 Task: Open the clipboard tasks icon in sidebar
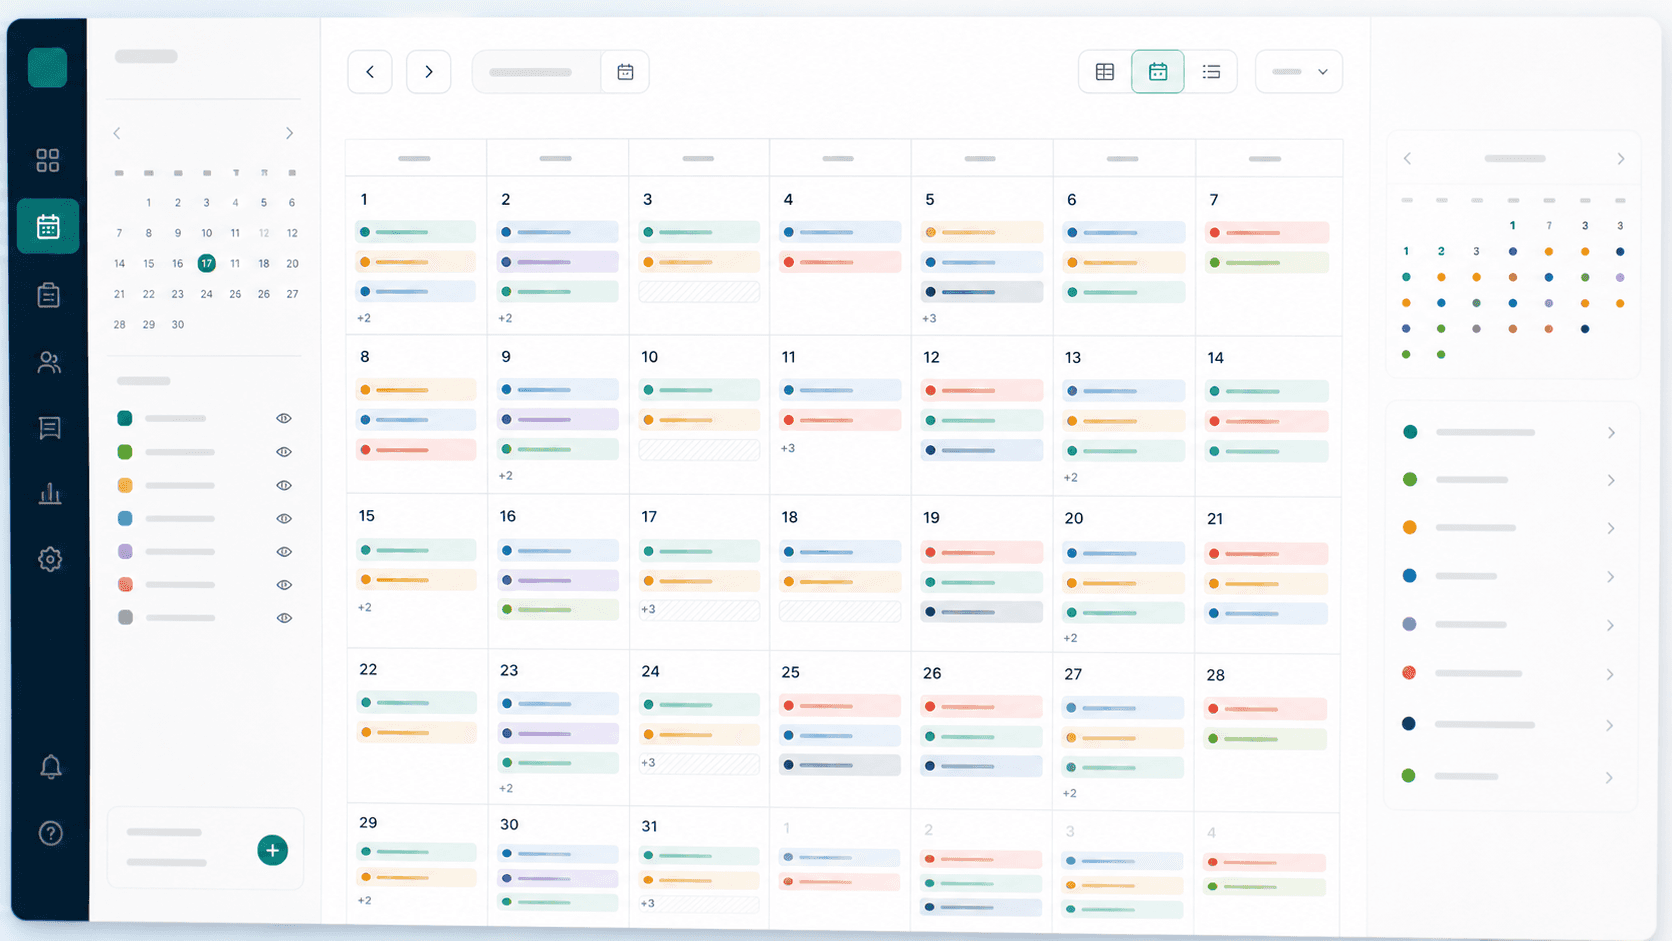point(48,295)
